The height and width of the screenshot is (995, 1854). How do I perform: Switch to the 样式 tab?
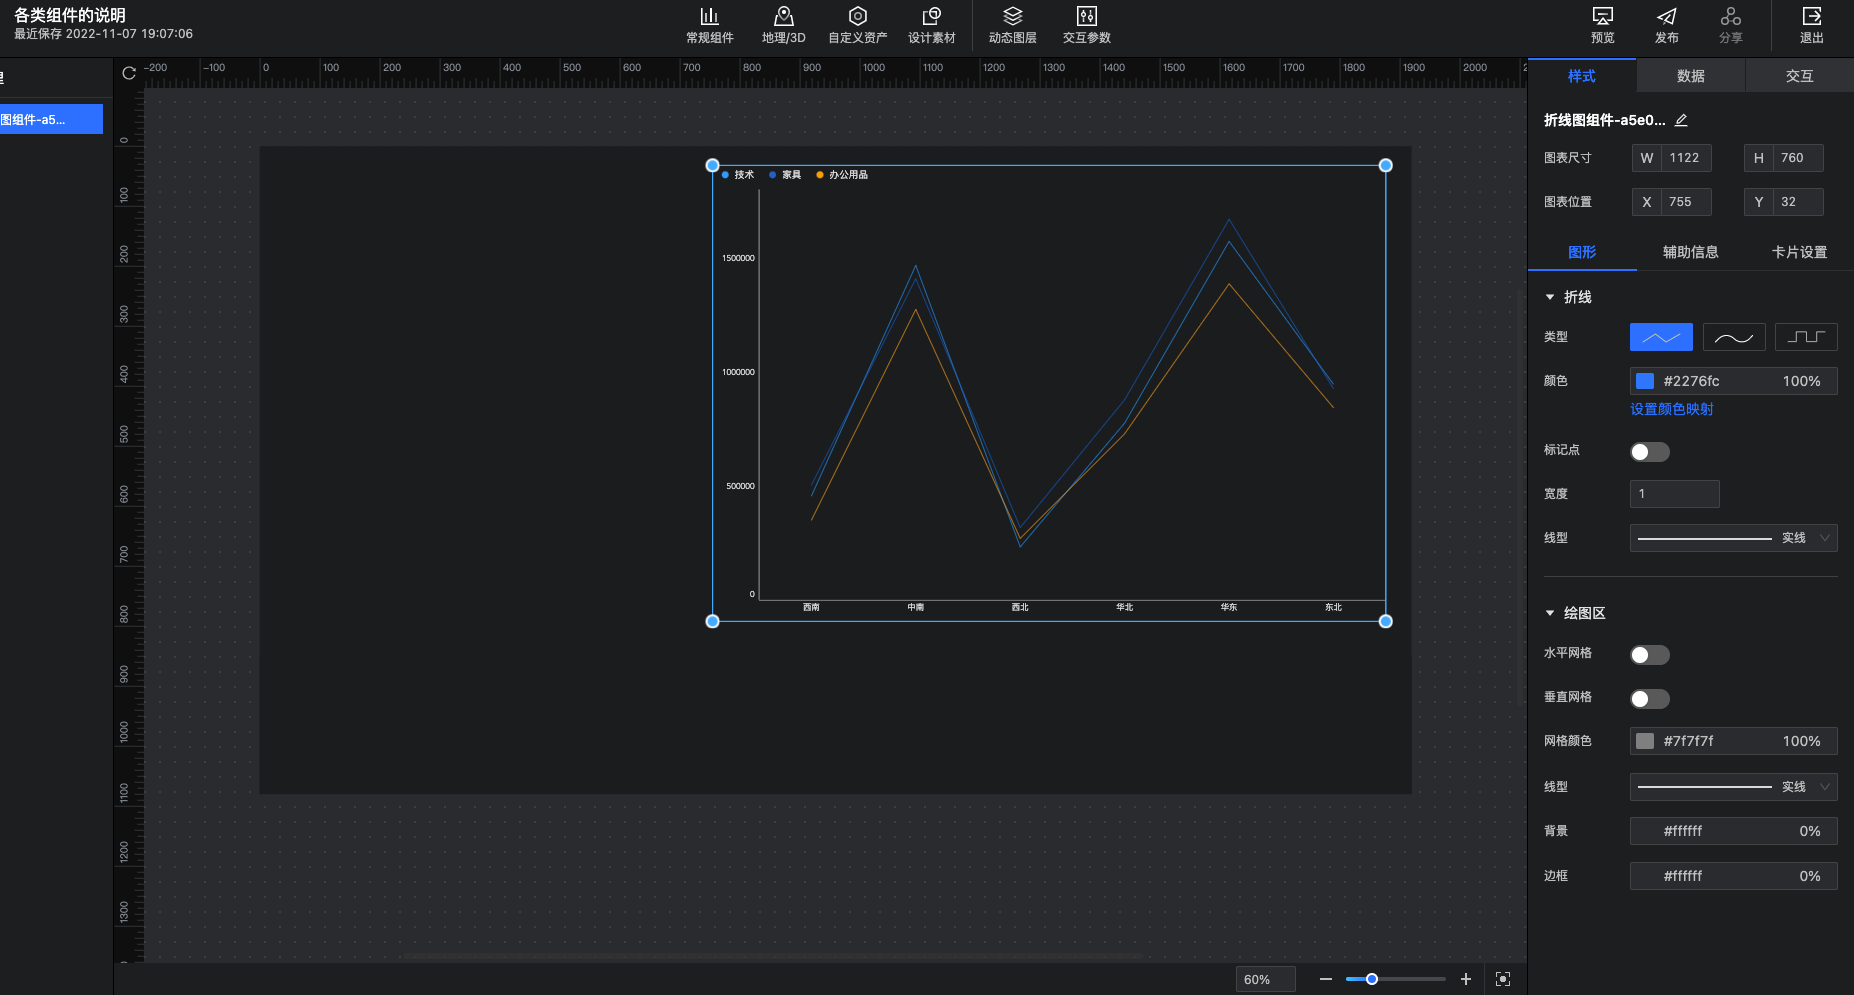pos(1582,76)
